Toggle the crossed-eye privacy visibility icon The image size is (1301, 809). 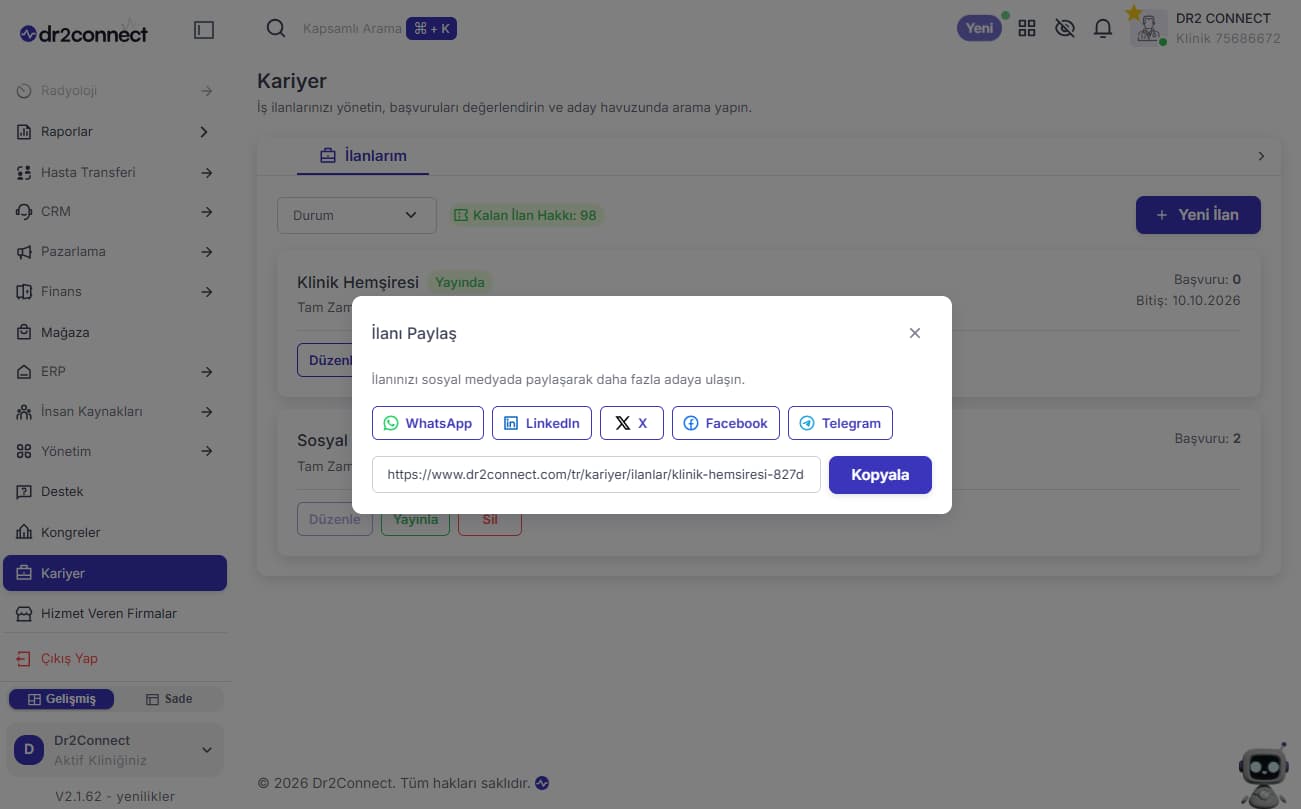(x=1065, y=28)
